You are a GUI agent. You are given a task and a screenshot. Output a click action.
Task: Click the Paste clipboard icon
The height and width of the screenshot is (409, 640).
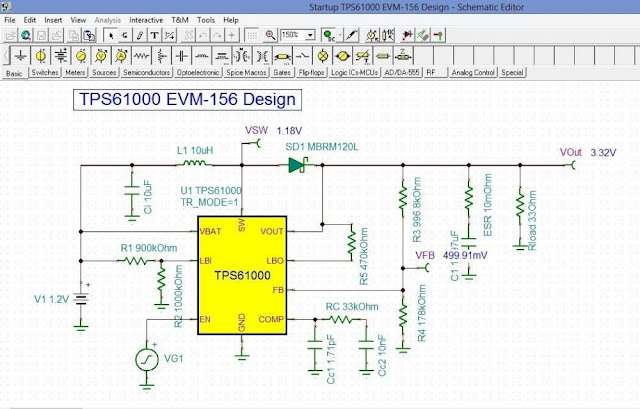89,36
